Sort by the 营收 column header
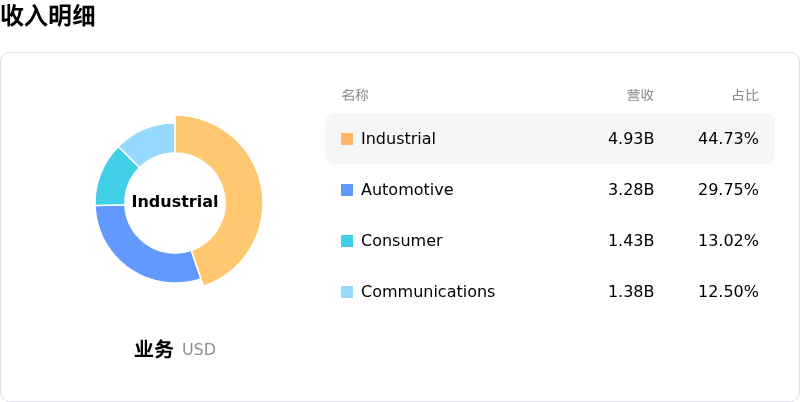Image resolution: width=800 pixels, height=402 pixels. (640, 95)
